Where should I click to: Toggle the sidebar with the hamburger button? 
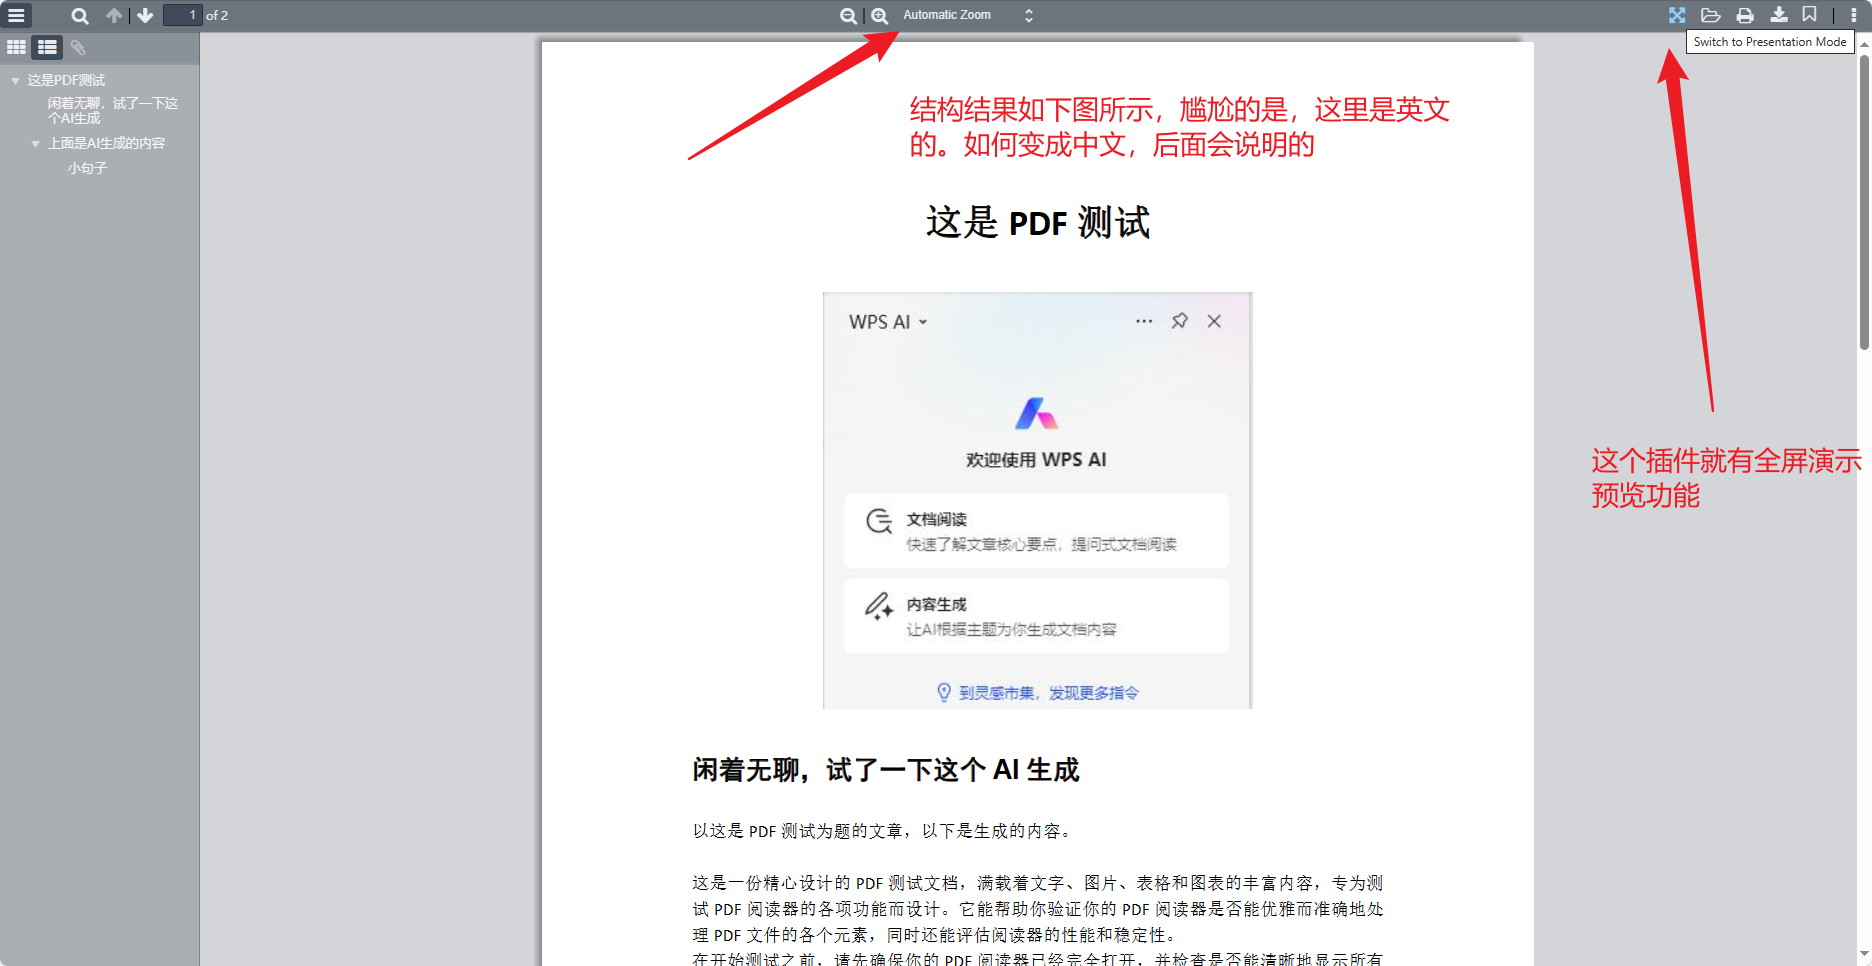pos(16,15)
